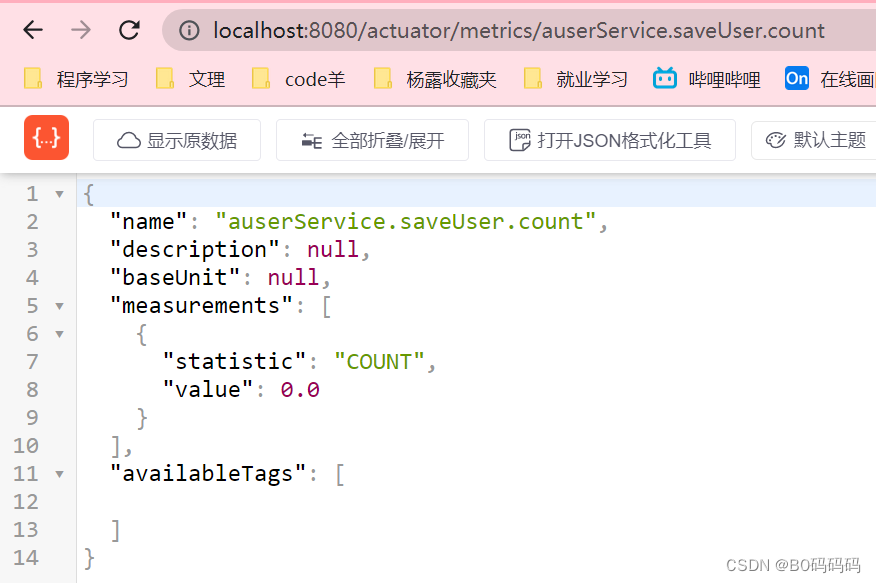Image resolution: width=876 pixels, height=583 pixels.
Task: Click the "description" key
Action: tap(194, 250)
